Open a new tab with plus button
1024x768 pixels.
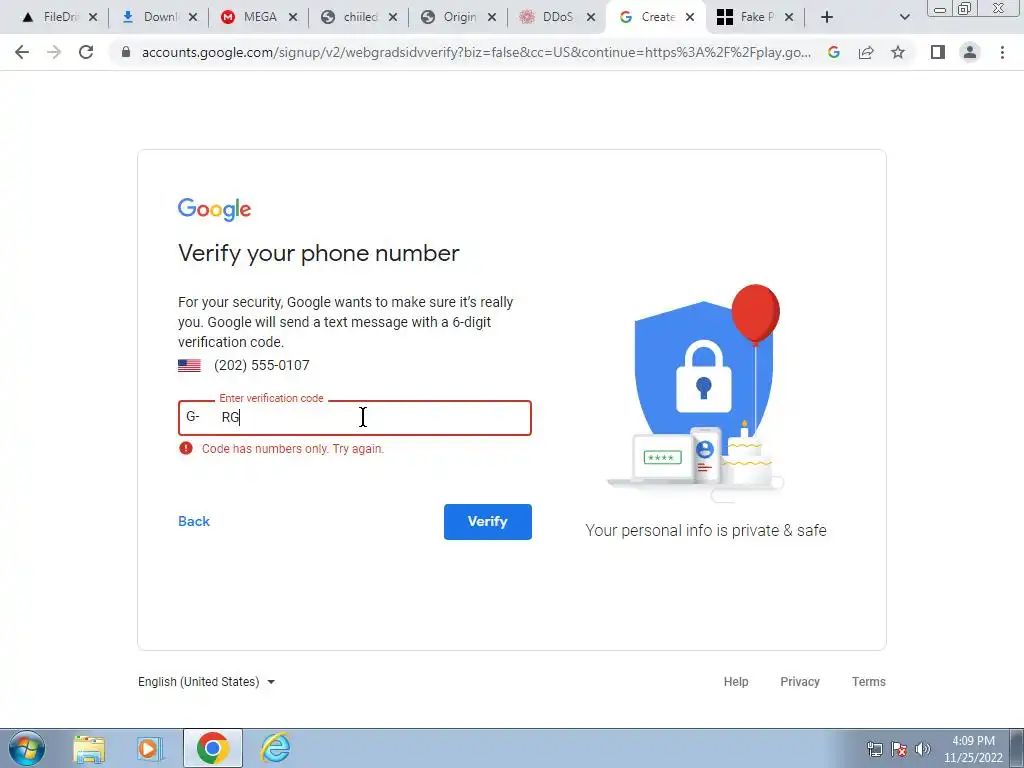[x=827, y=17]
